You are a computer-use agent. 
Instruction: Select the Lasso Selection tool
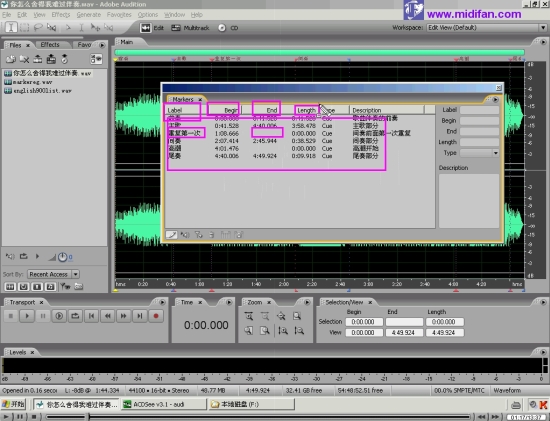tap(38, 27)
